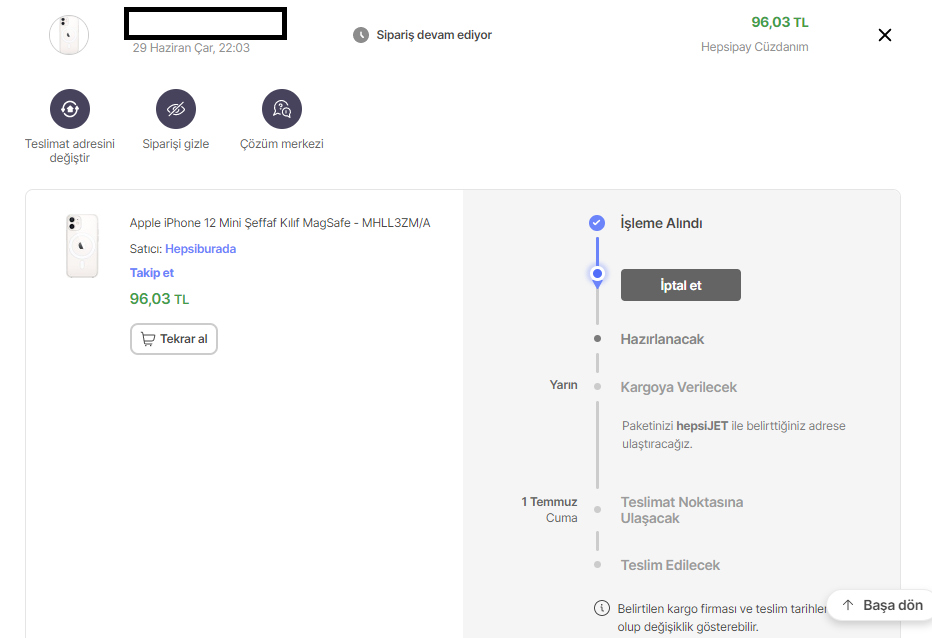This screenshot has width=932, height=638.
Task: Click the Kargoya Verilecek timeline dot
Action: click(x=597, y=386)
